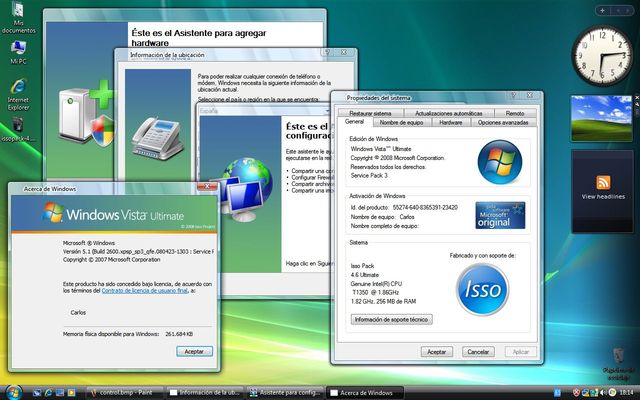This screenshot has height=400, width=640.
Task: Click the hardware wizard computer icon
Action: [x=84, y=113]
